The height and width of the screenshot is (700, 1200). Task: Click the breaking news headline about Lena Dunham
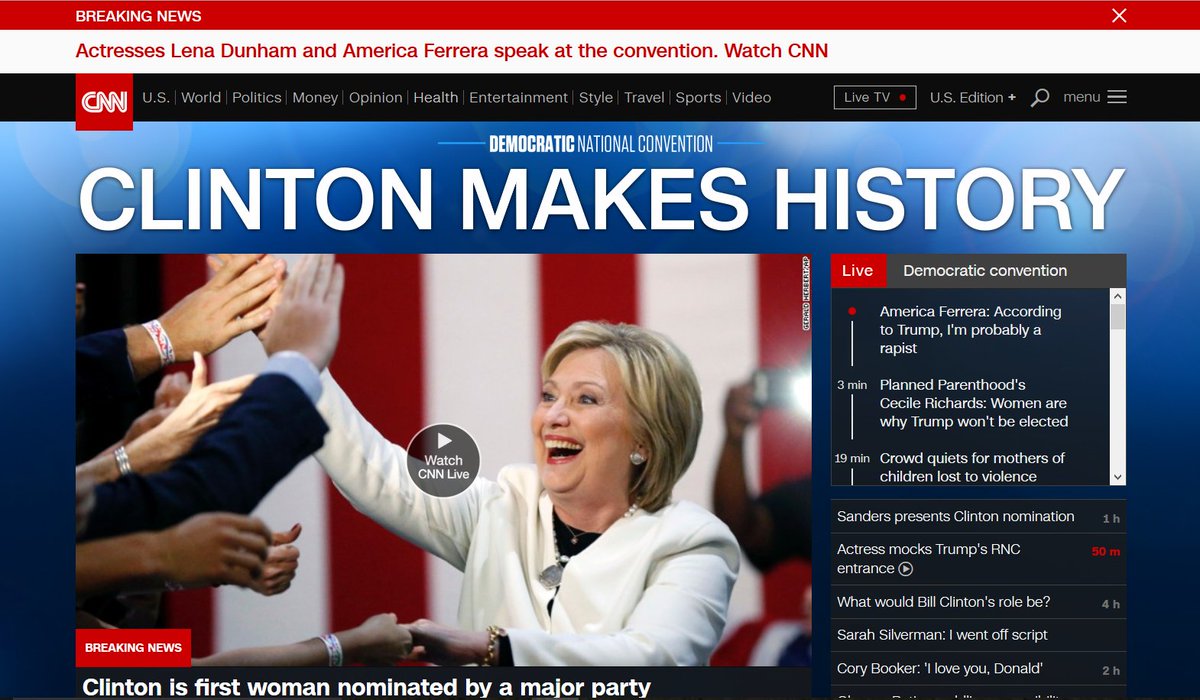[452, 50]
